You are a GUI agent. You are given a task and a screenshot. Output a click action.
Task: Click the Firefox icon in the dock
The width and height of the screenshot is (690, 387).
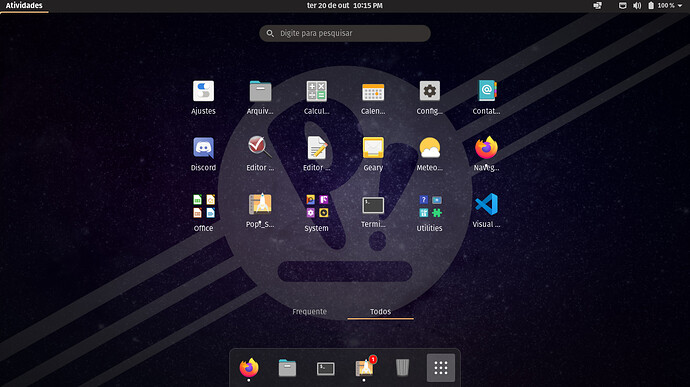pyautogui.click(x=249, y=368)
